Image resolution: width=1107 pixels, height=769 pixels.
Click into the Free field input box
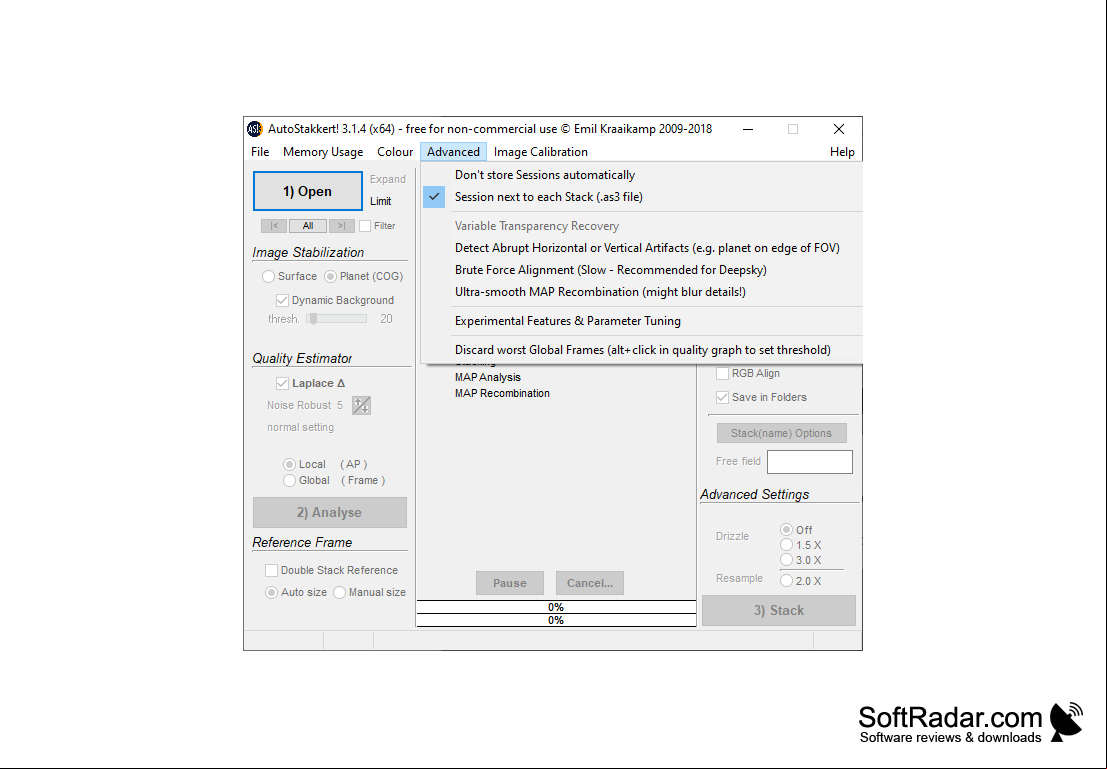coord(810,462)
